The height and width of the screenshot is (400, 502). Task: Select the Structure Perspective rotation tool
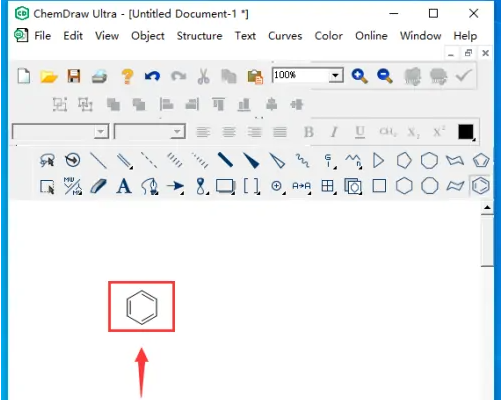click(72, 160)
